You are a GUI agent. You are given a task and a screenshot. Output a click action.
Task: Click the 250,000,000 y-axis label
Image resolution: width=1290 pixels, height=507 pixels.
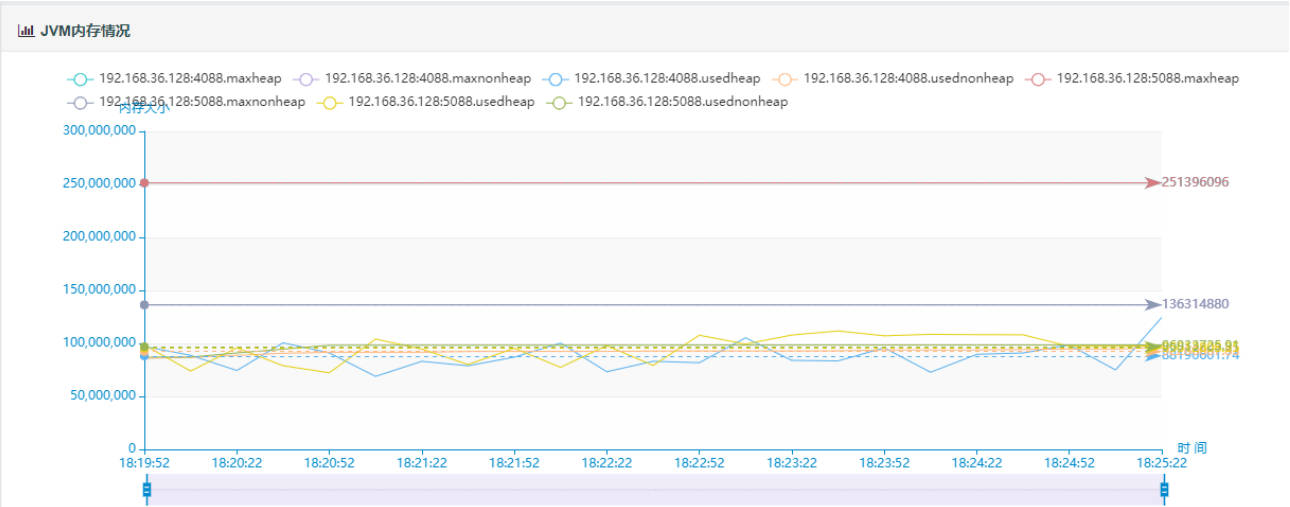tap(98, 184)
